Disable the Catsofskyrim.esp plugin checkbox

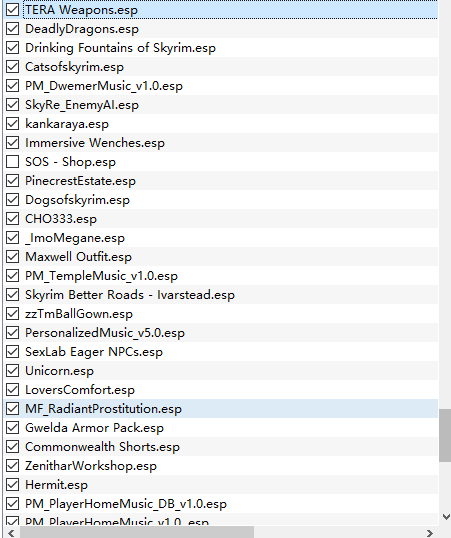point(13,67)
